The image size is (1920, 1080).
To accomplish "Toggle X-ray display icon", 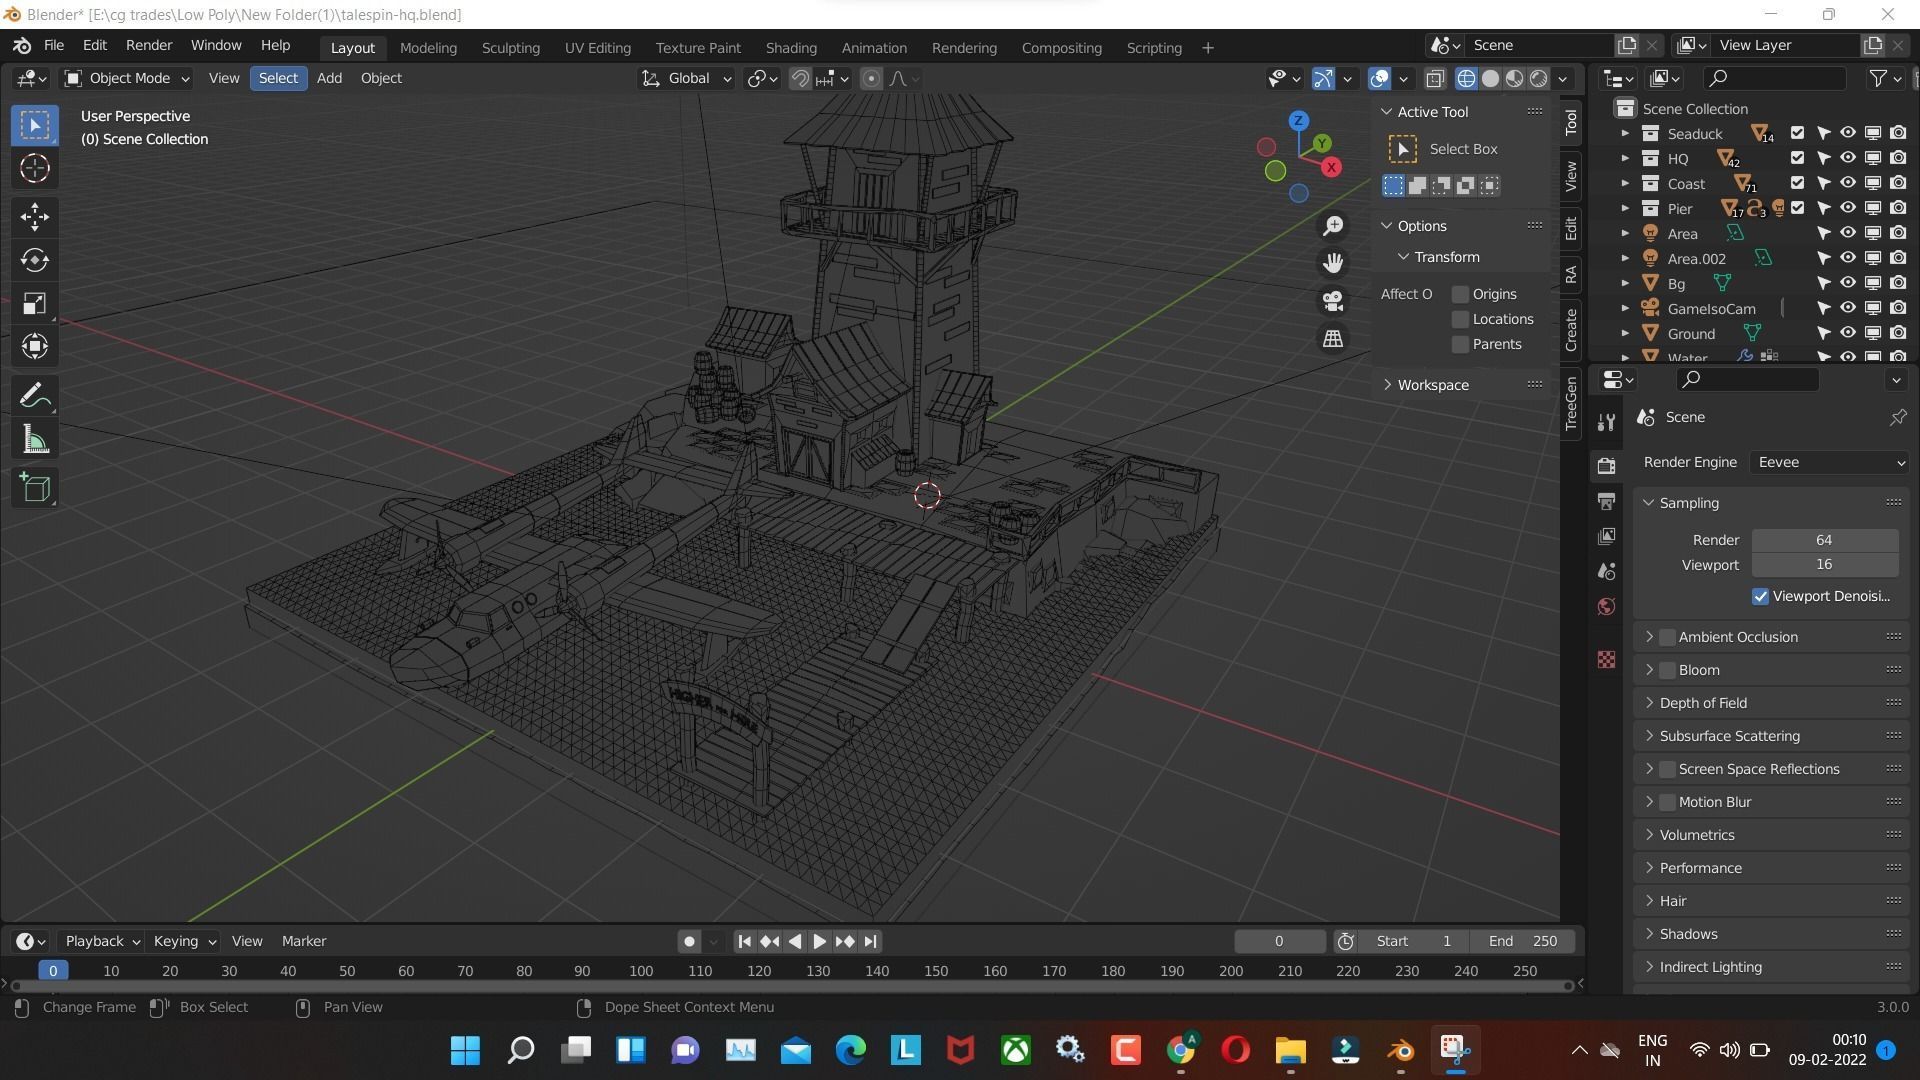I will [x=1435, y=78].
